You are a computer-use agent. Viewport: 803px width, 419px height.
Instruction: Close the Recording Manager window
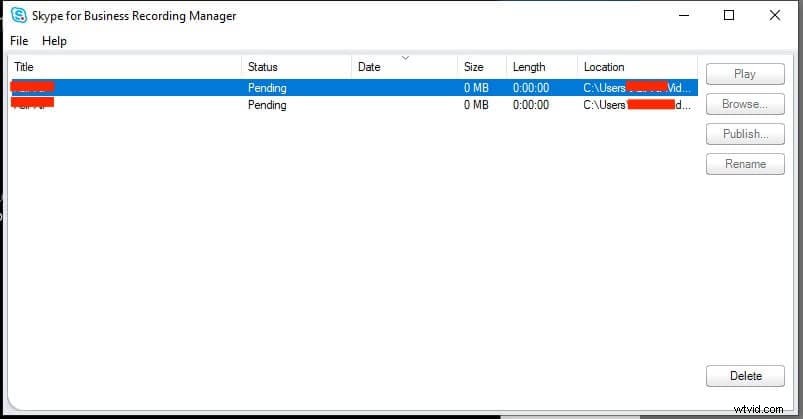coord(775,15)
